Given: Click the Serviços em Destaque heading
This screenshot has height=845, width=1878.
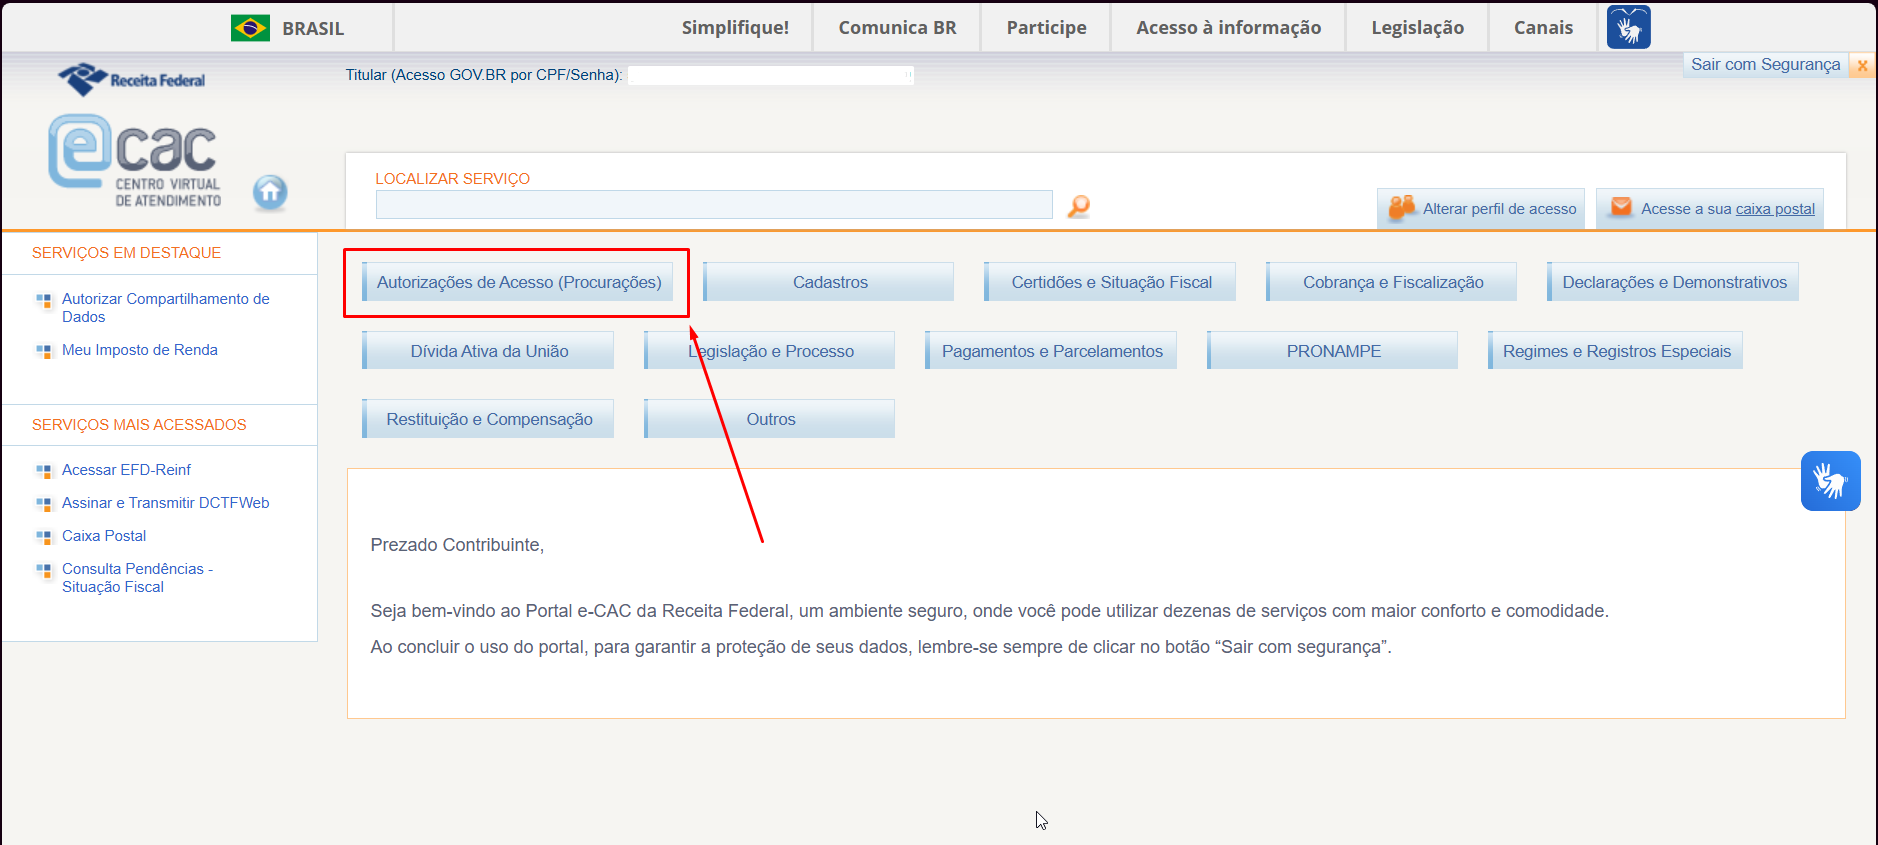Looking at the screenshot, I should point(126,253).
